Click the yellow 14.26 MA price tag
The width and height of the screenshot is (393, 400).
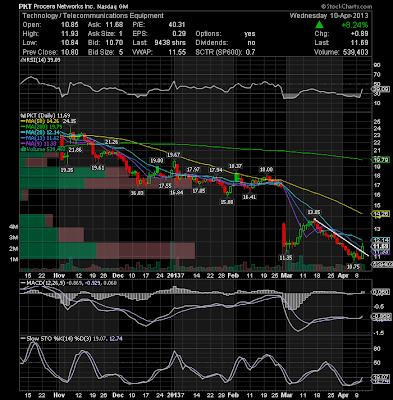(x=380, y=214)
